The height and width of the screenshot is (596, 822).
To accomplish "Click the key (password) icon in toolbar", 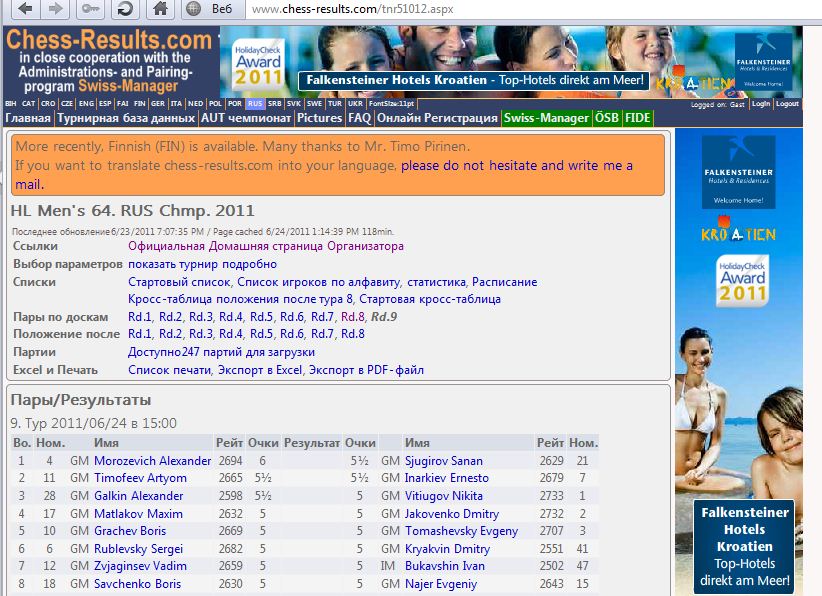I will (89, 9).
